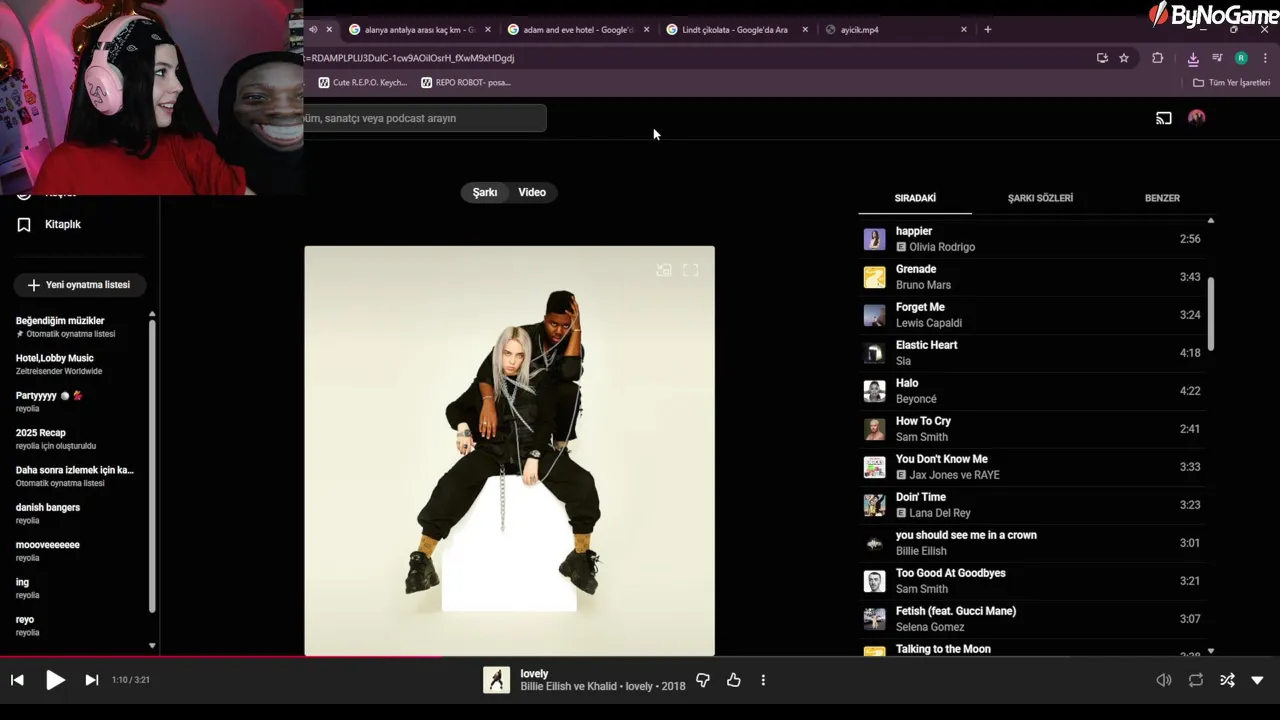Skip to the next track
Image resolution: width=1280 pixels, height=720 pixels.
click(91, 680)
